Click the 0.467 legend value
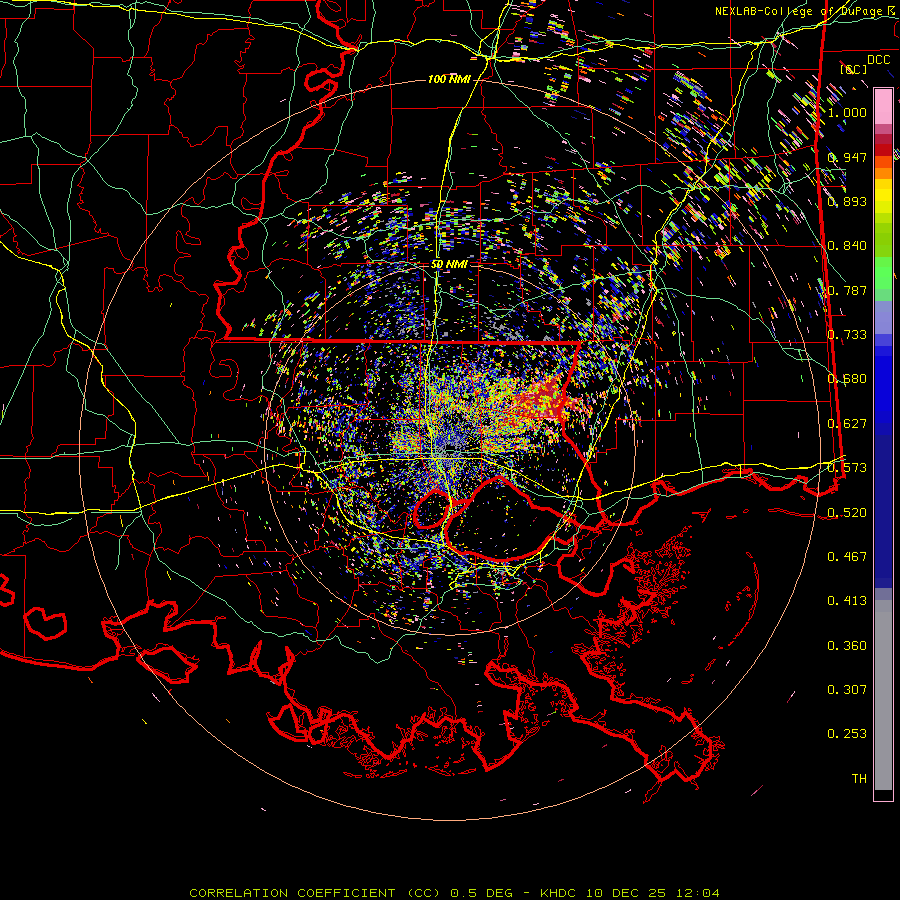900x900 pixels. (847, 557)
